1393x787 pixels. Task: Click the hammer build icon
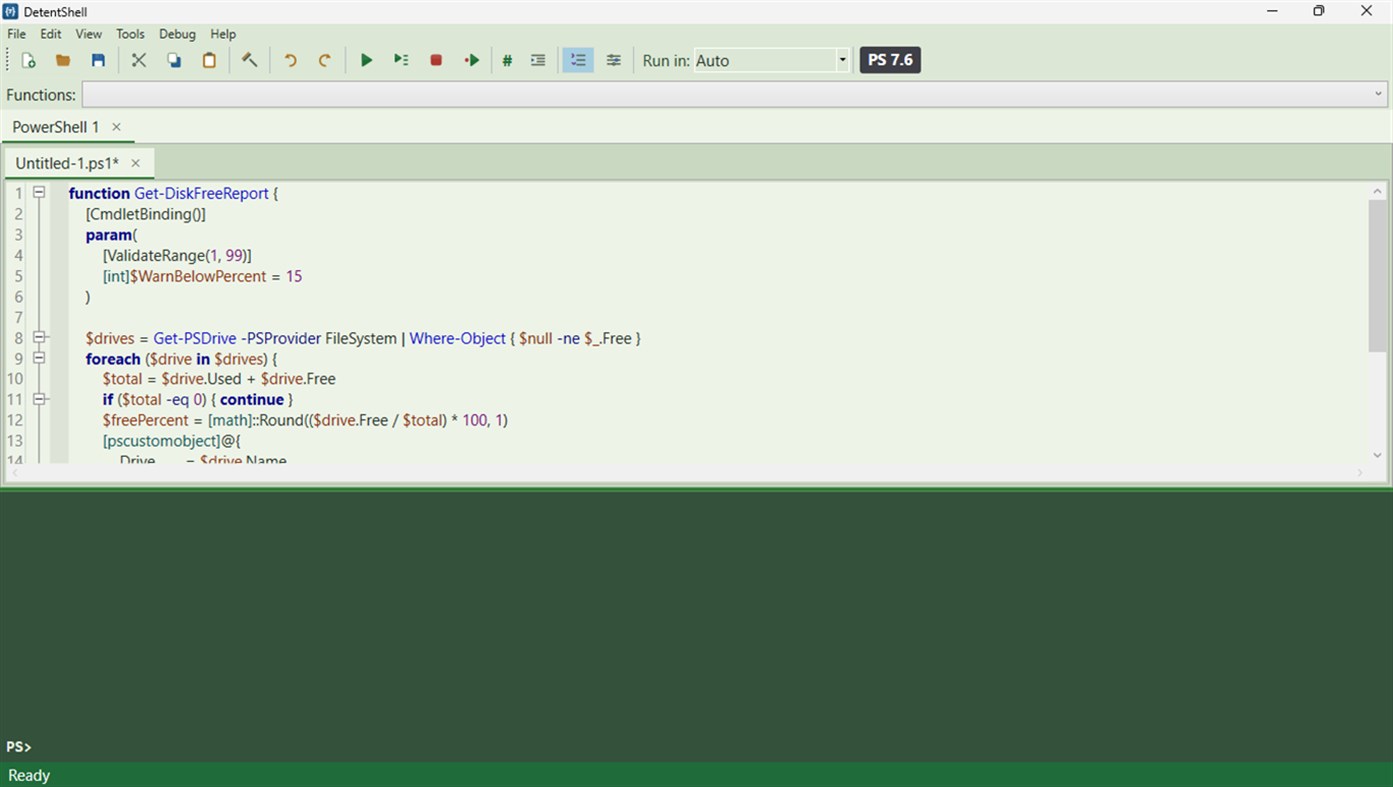250,60
